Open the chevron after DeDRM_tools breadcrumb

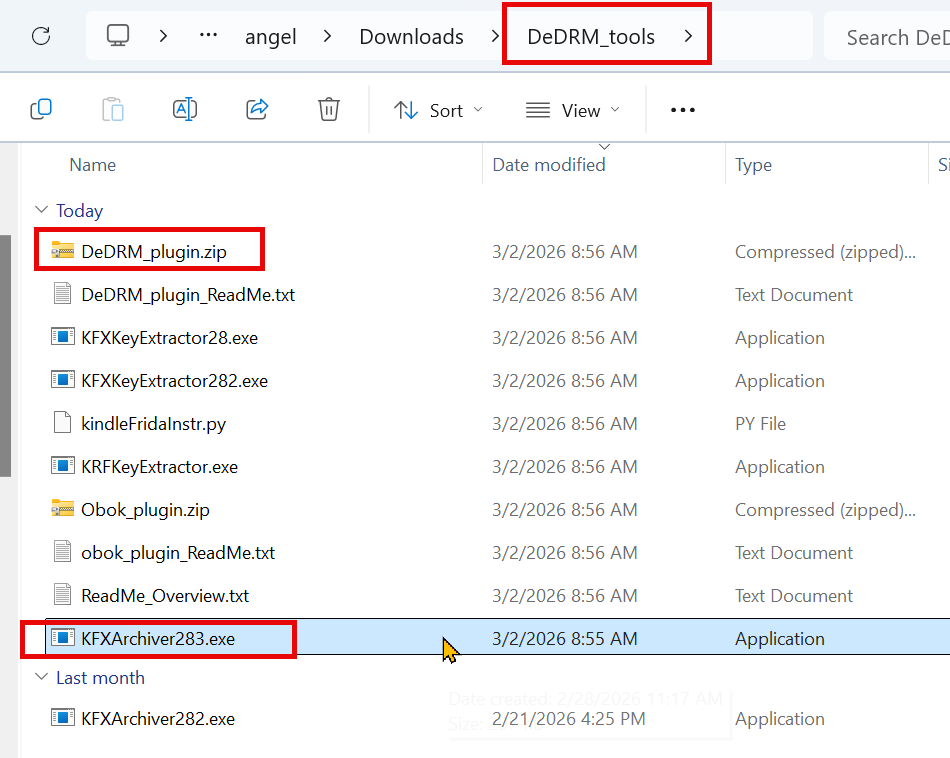pyautogui.click(x=688, y=35)
